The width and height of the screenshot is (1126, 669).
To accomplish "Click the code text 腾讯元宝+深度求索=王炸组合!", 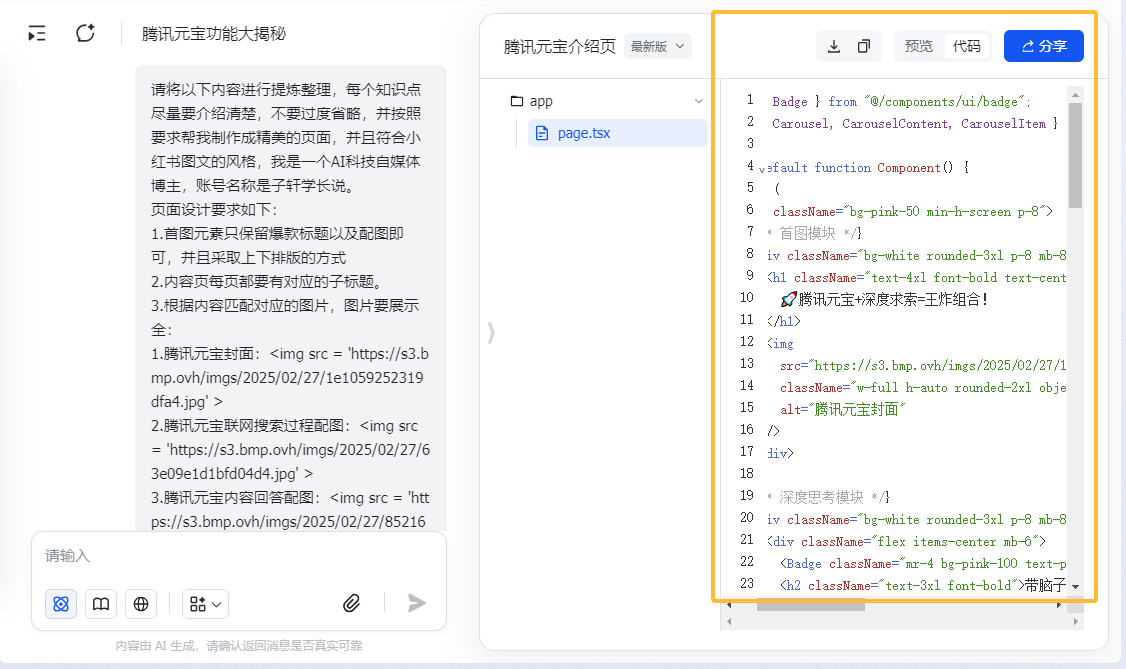I will pos(884,299).
